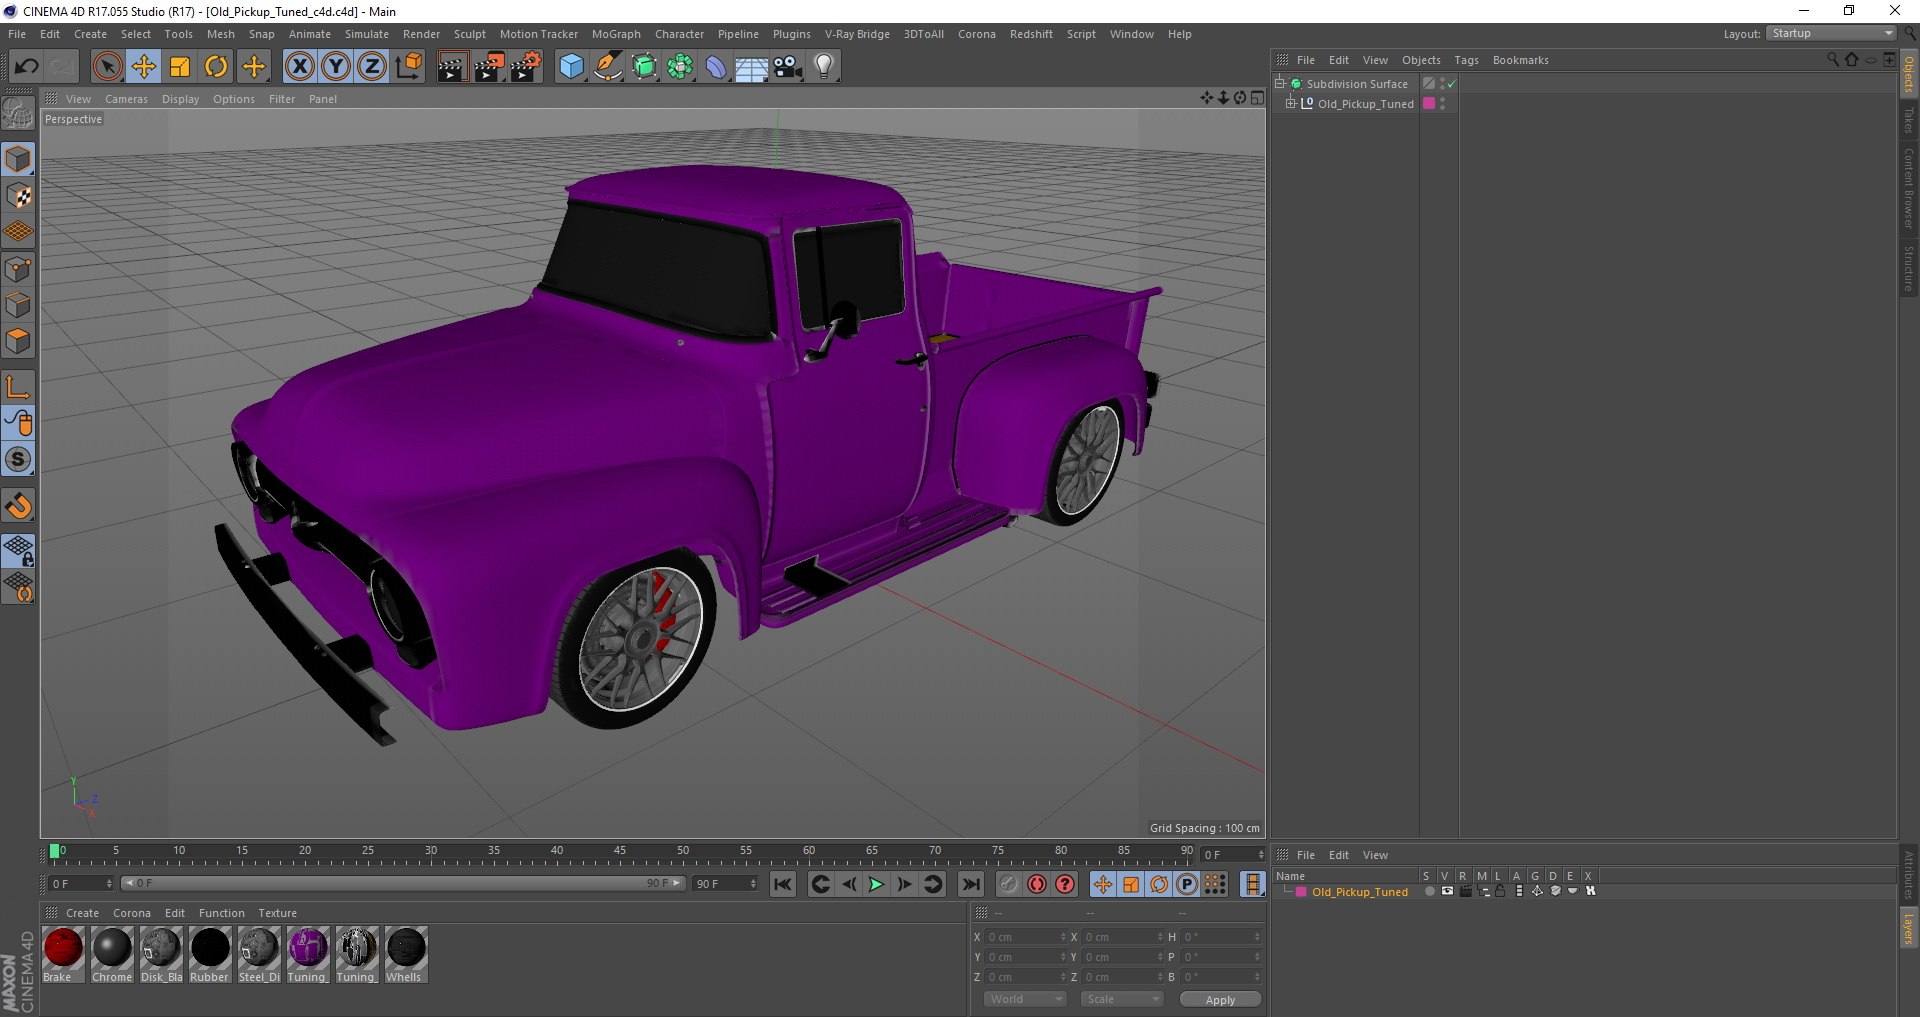Select the Scale tool
The image size is (1920, 1017).
coord(180,67)
